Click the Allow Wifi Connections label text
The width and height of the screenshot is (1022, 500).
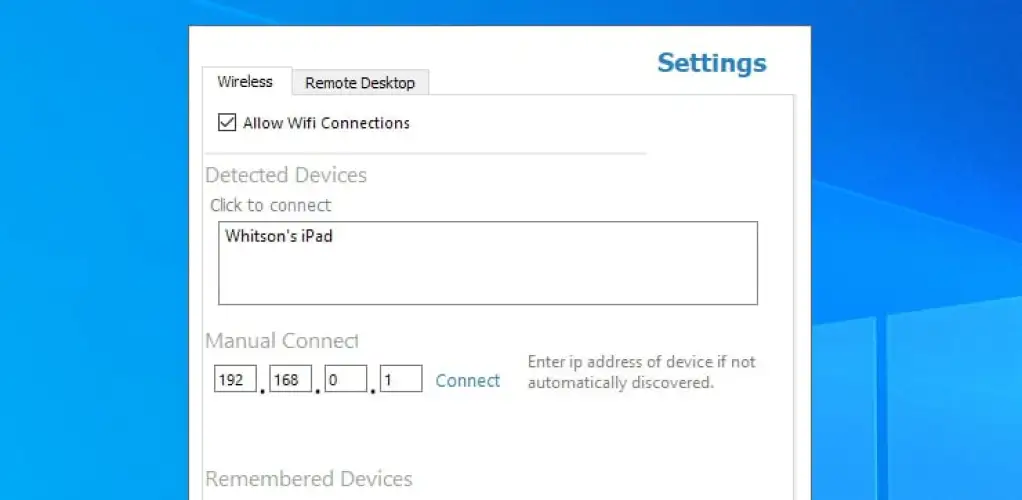tap(326, 123)
